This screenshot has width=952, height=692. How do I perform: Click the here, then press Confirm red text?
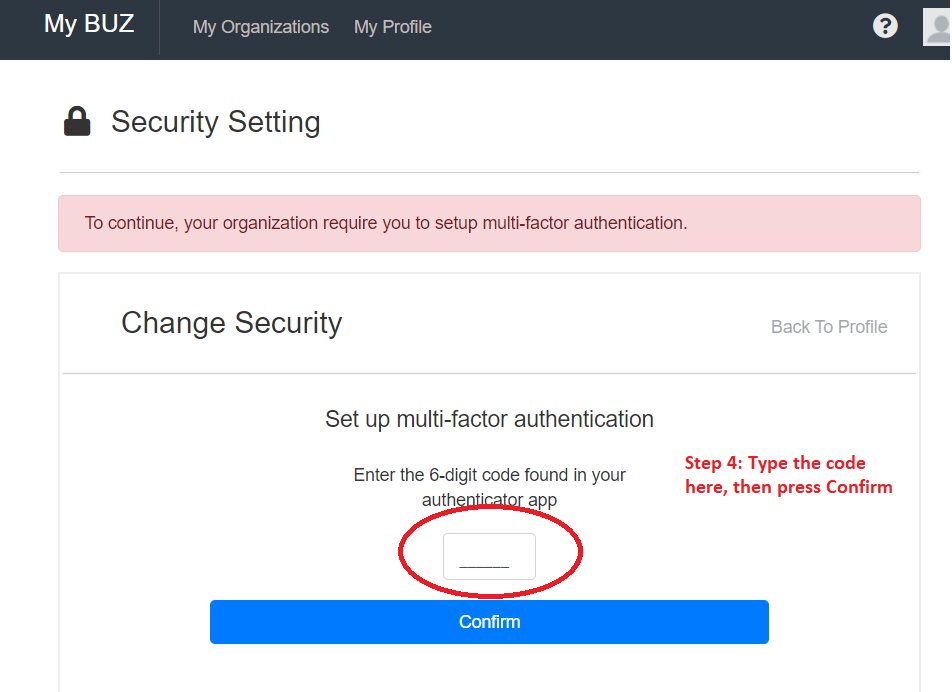click(788, 487)
